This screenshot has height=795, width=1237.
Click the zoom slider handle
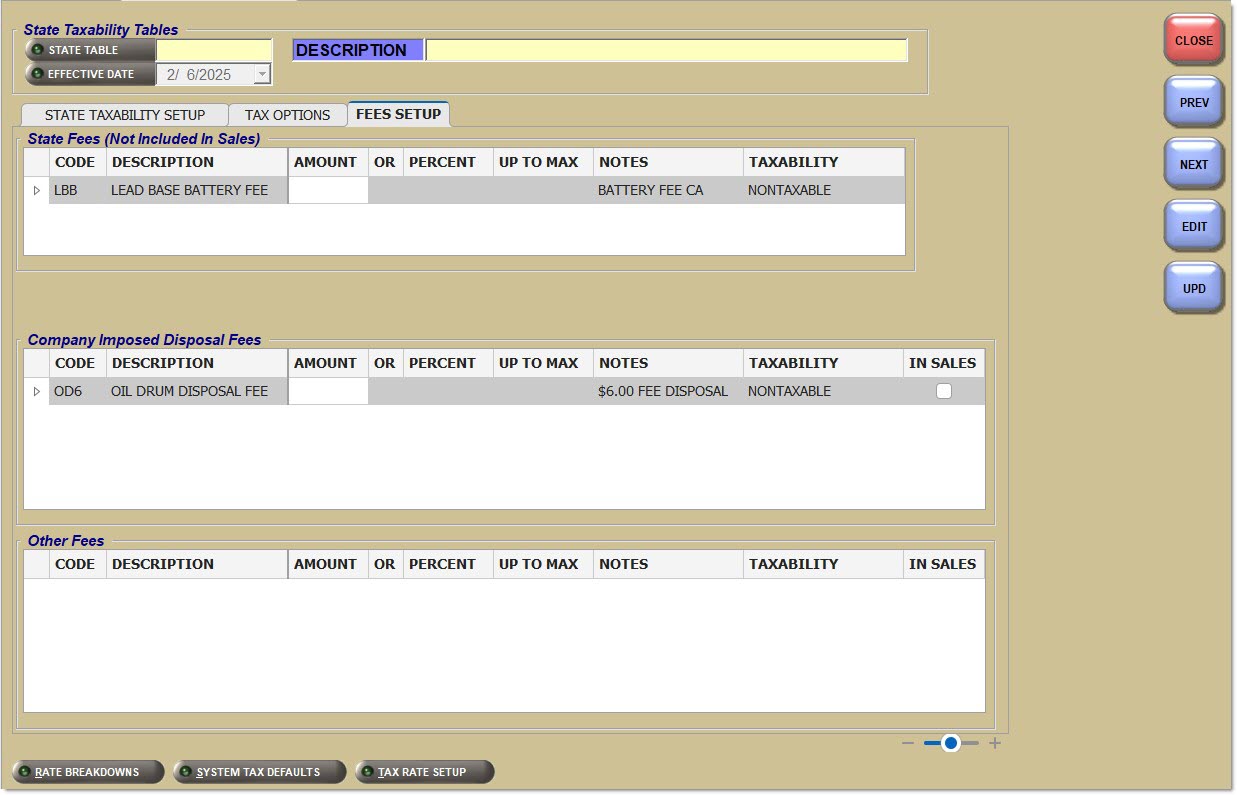pos(951,743)
